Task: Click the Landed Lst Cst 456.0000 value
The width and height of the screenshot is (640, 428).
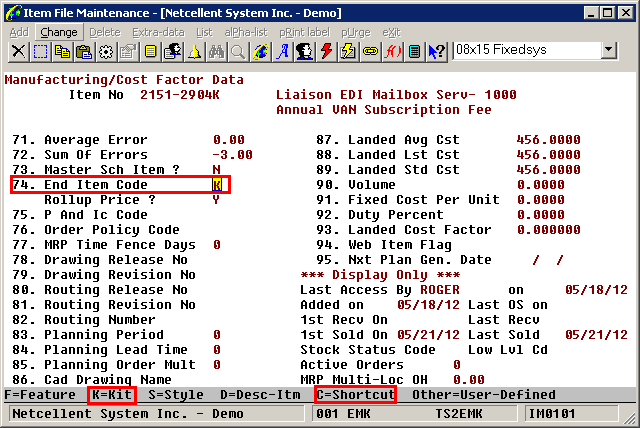Action: tap(548, 155)
